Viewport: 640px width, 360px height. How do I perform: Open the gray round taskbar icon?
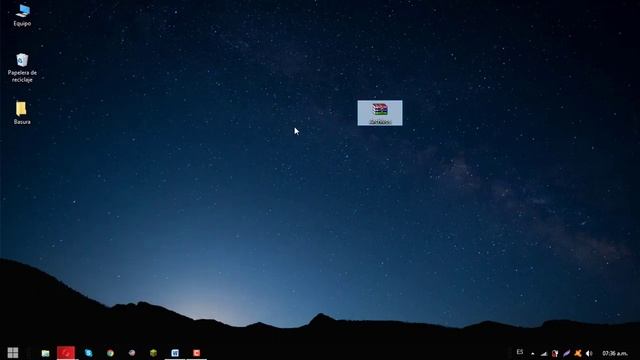[x=132, y=353]
